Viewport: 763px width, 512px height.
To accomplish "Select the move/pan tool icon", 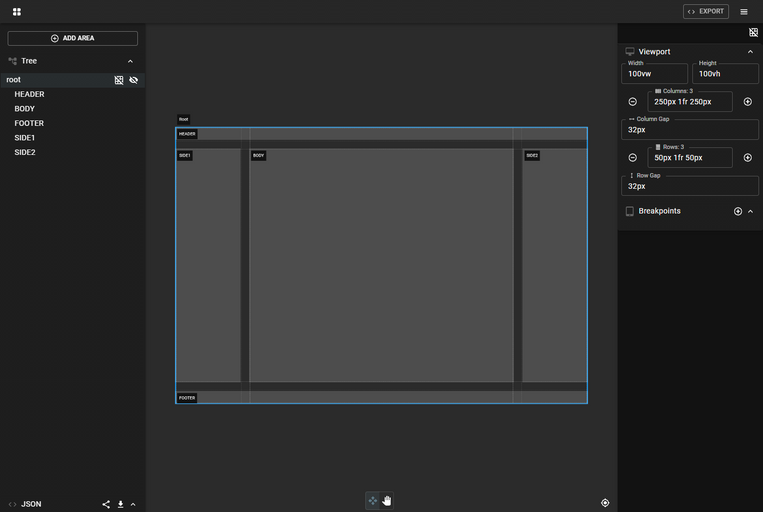I will (372, 500).
